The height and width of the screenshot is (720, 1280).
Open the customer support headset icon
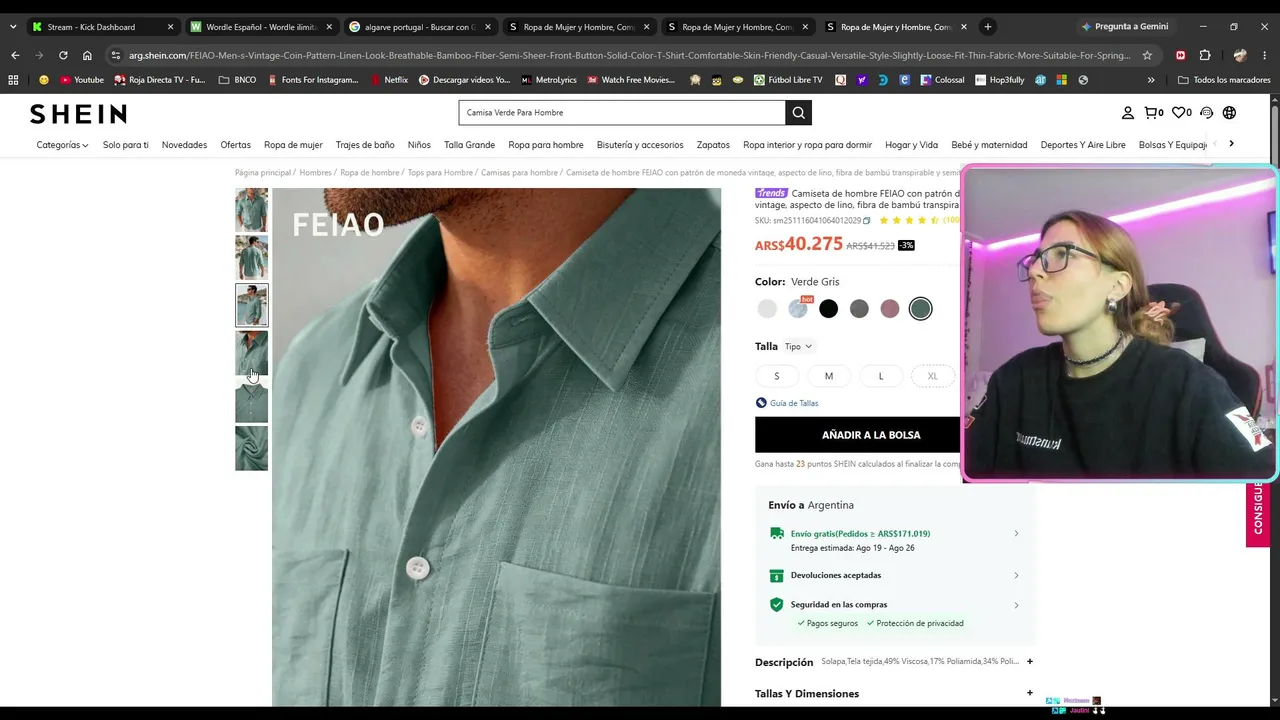pos(1206,113)
